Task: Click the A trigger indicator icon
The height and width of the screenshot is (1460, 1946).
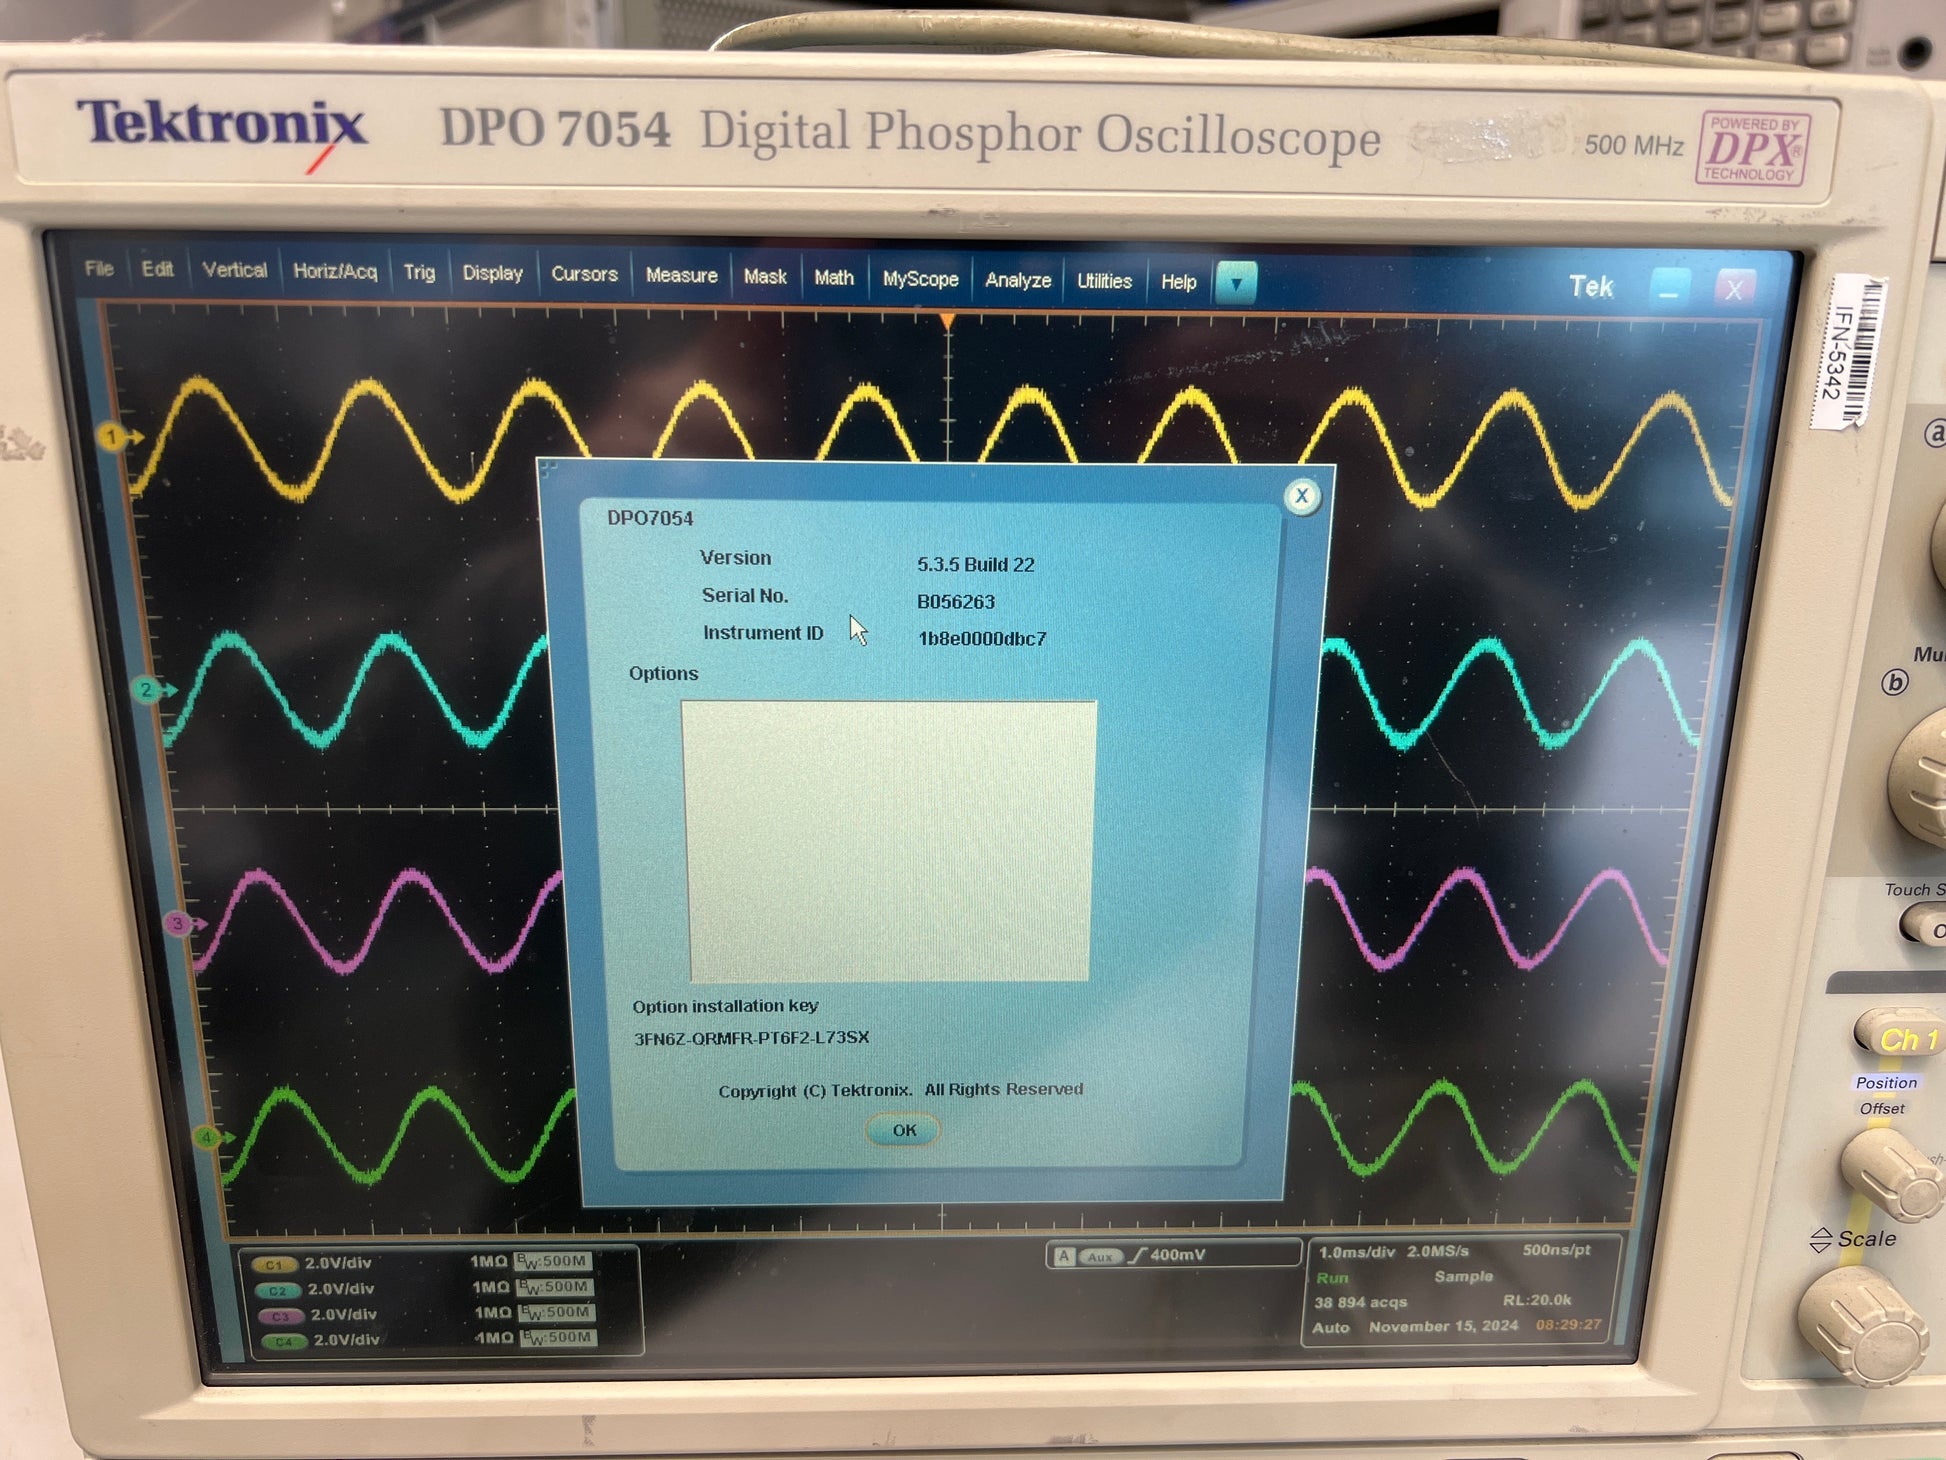Action: point(1064,1256)
